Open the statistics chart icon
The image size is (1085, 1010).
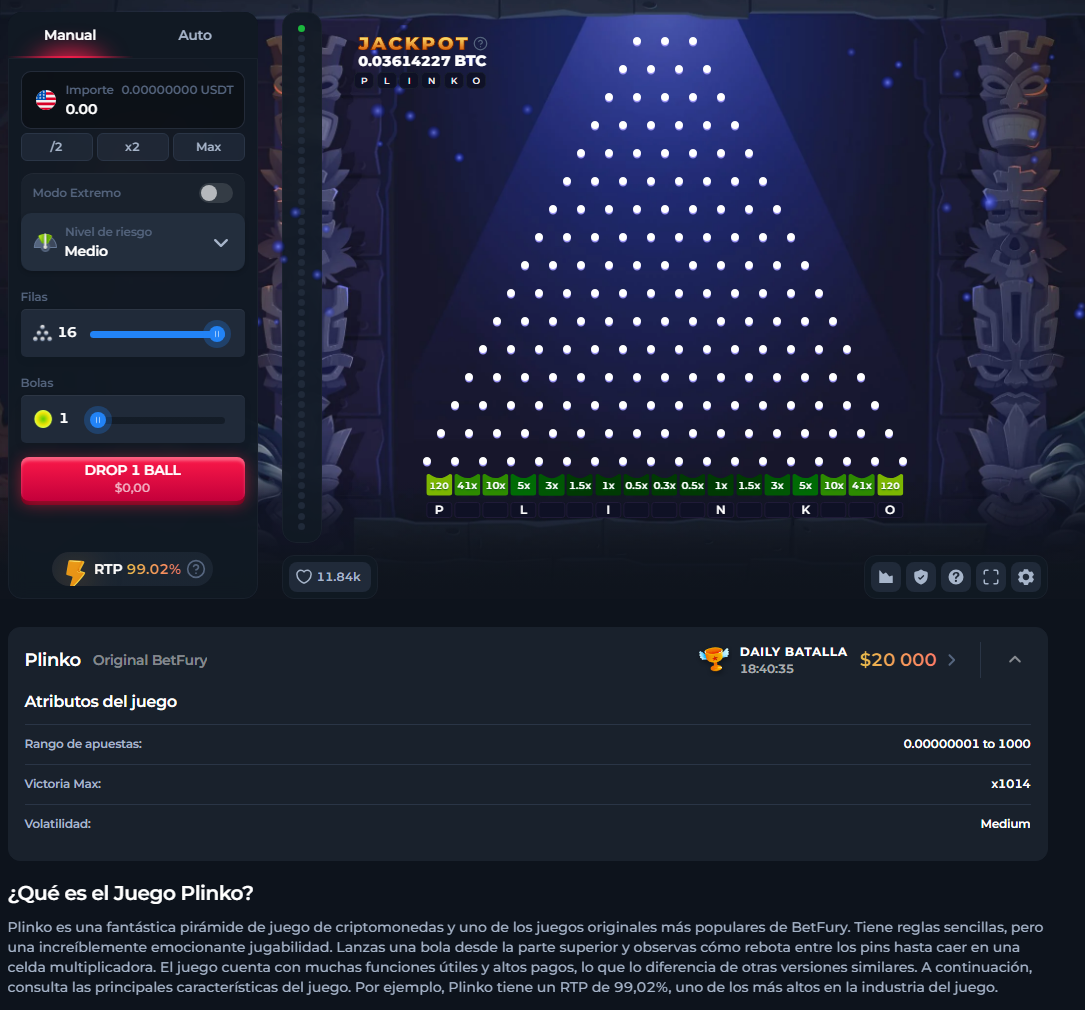886,577
